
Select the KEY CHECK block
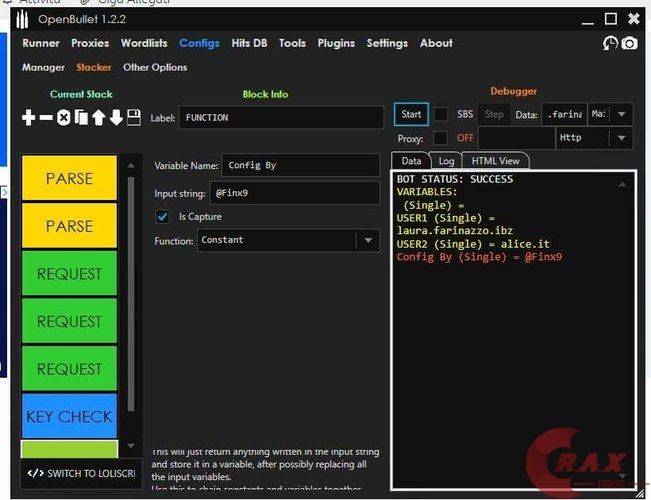pos(69,416)
